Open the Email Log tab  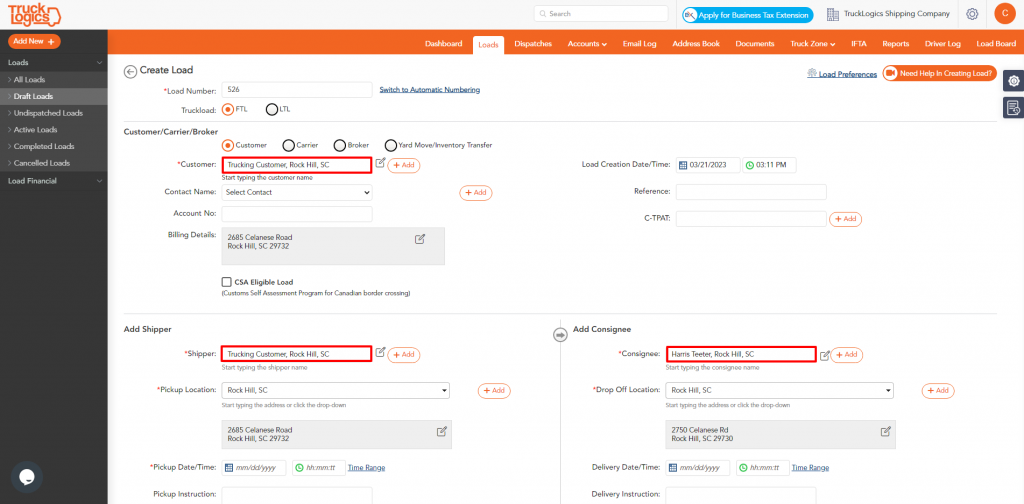[639, 44]
